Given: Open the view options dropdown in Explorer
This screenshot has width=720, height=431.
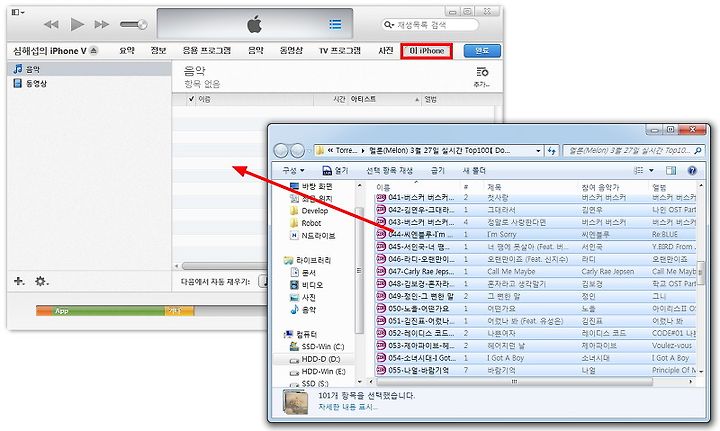Looking at the screenshot, I should (x=651, y=170).
